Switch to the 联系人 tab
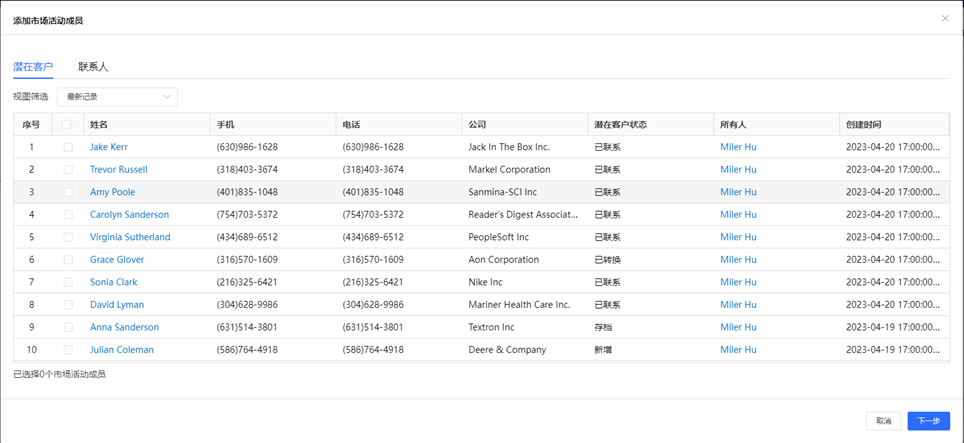 pyautogui.click(x=93, y=67)
